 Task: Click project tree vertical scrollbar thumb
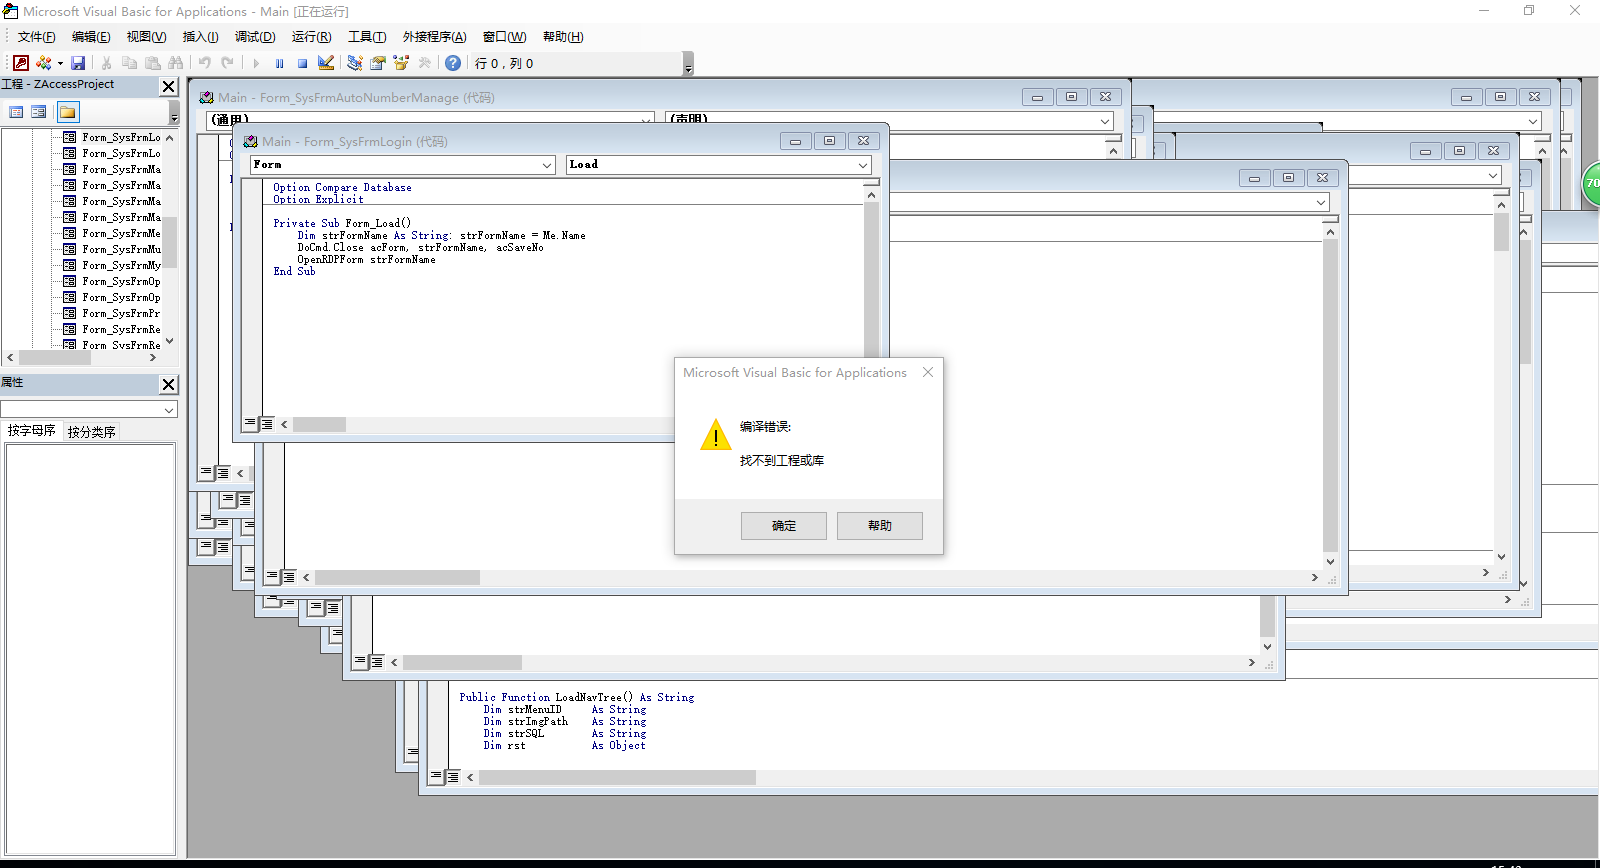pyautogui.click(x=170, y=241)
